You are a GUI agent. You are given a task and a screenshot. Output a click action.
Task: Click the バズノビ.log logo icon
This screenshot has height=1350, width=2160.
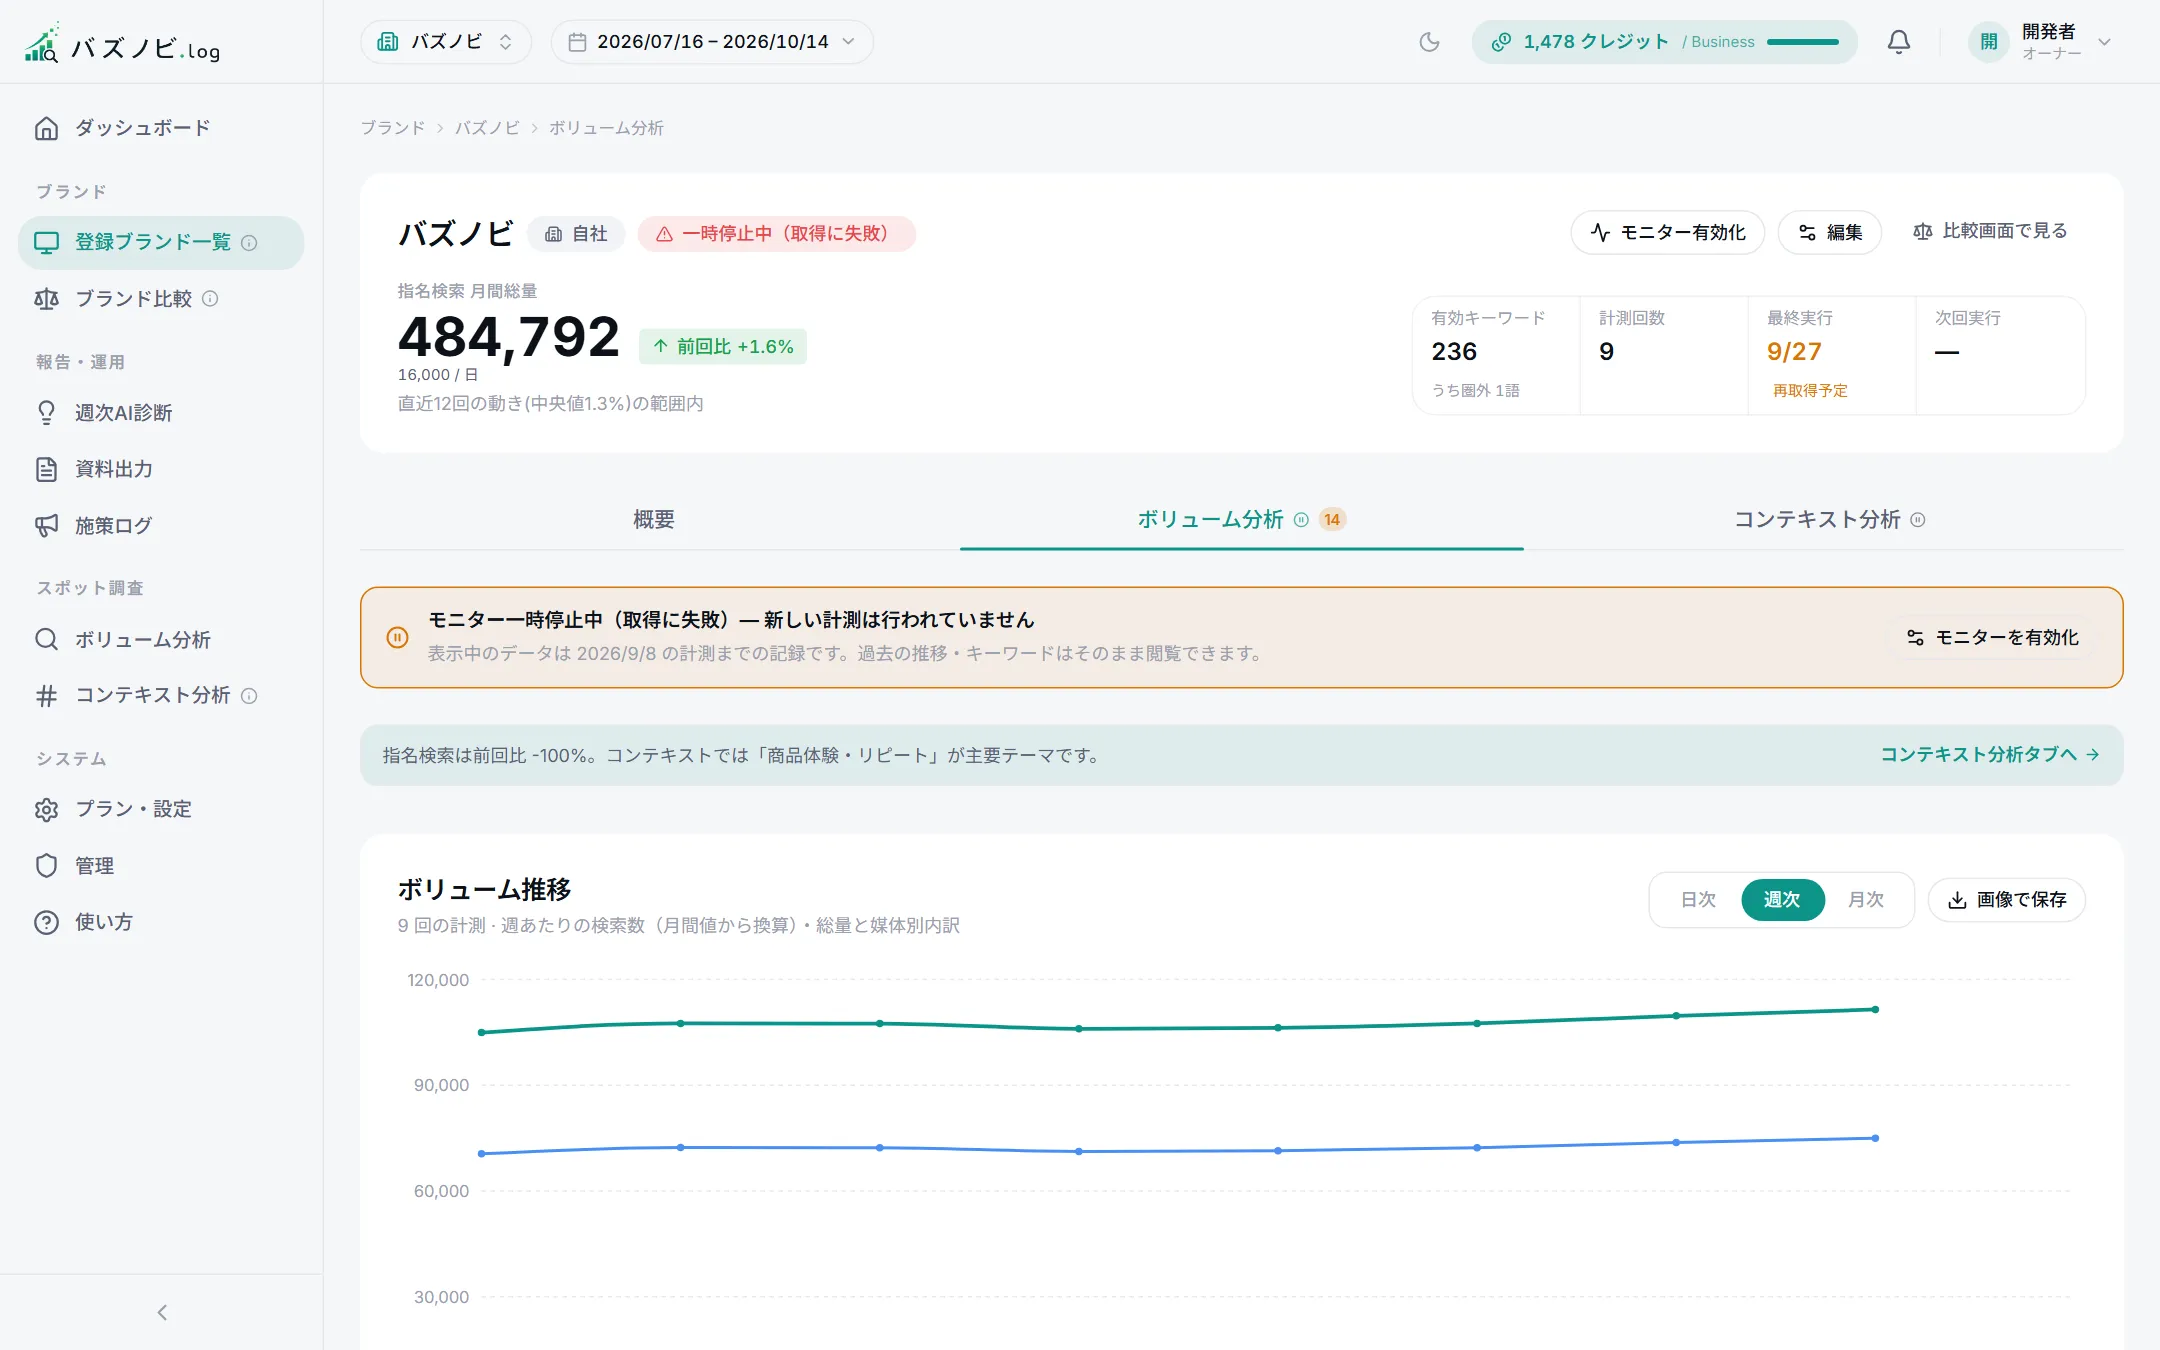[42, 44]
